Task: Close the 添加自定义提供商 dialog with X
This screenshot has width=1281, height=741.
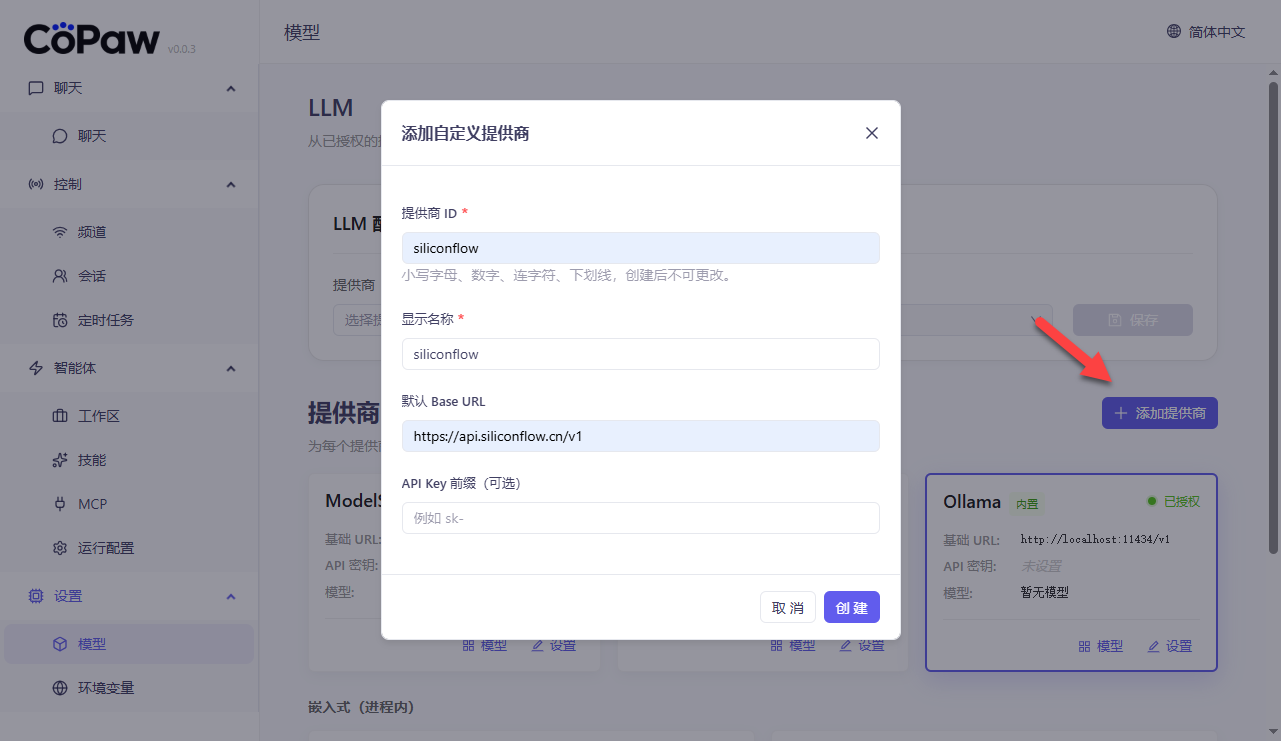Action: point(872,133)
